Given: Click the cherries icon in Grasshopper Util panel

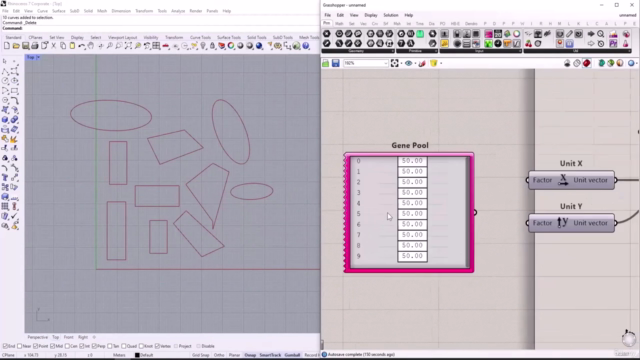Looking at the screenshot, I should pos(529,43).
